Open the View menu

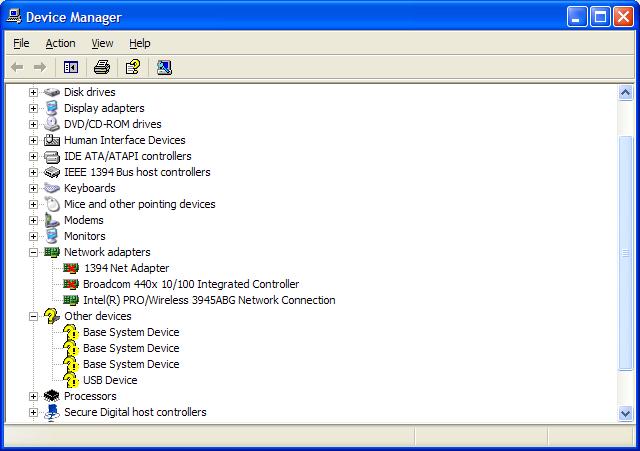coord(102,43)
